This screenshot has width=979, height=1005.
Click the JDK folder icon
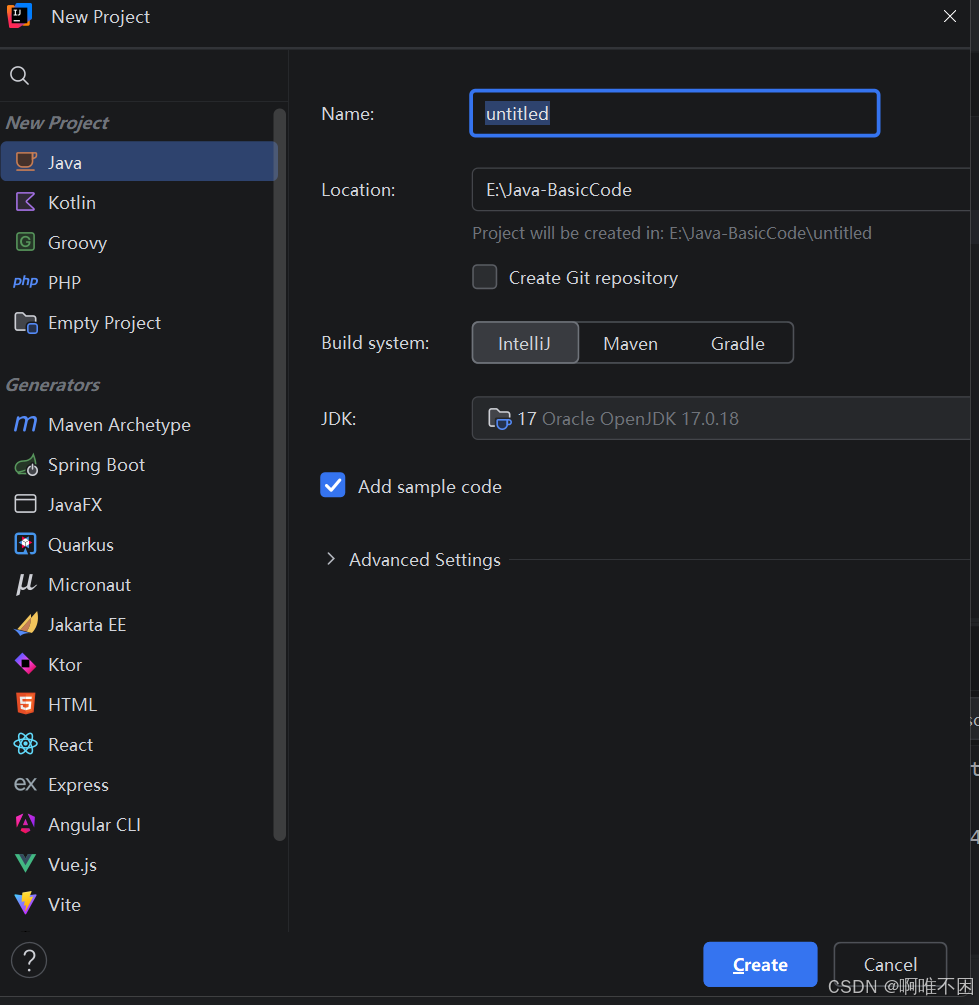[499, 419]
